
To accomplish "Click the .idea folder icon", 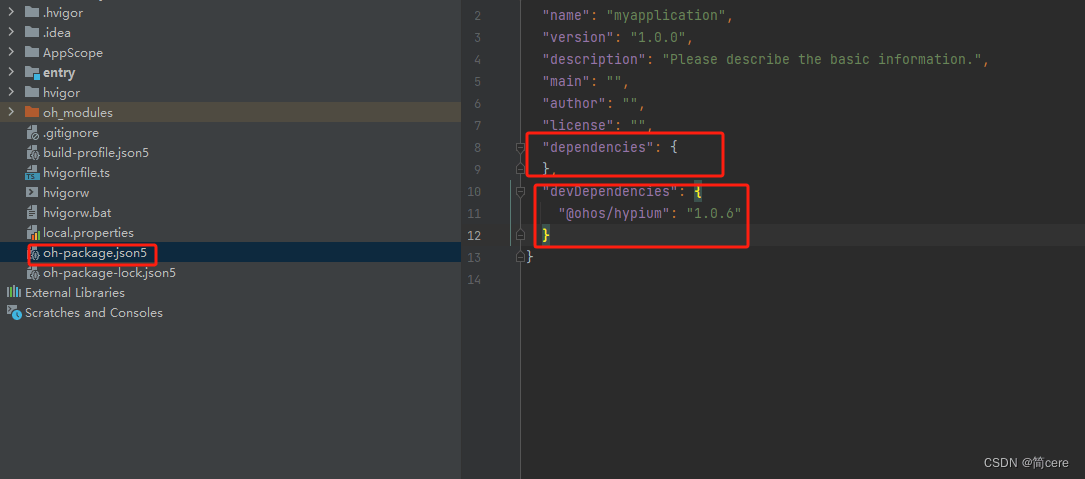I will tap(32, 32).
